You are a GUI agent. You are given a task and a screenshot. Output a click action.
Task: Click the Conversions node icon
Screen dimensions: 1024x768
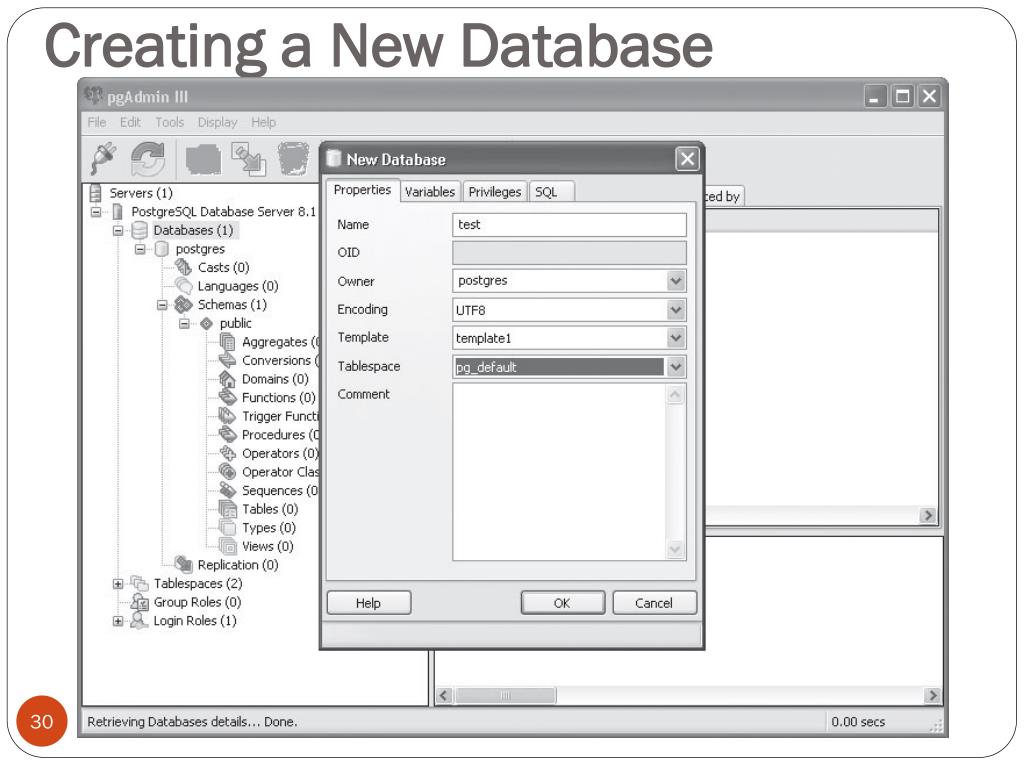[x=227, y=360]
